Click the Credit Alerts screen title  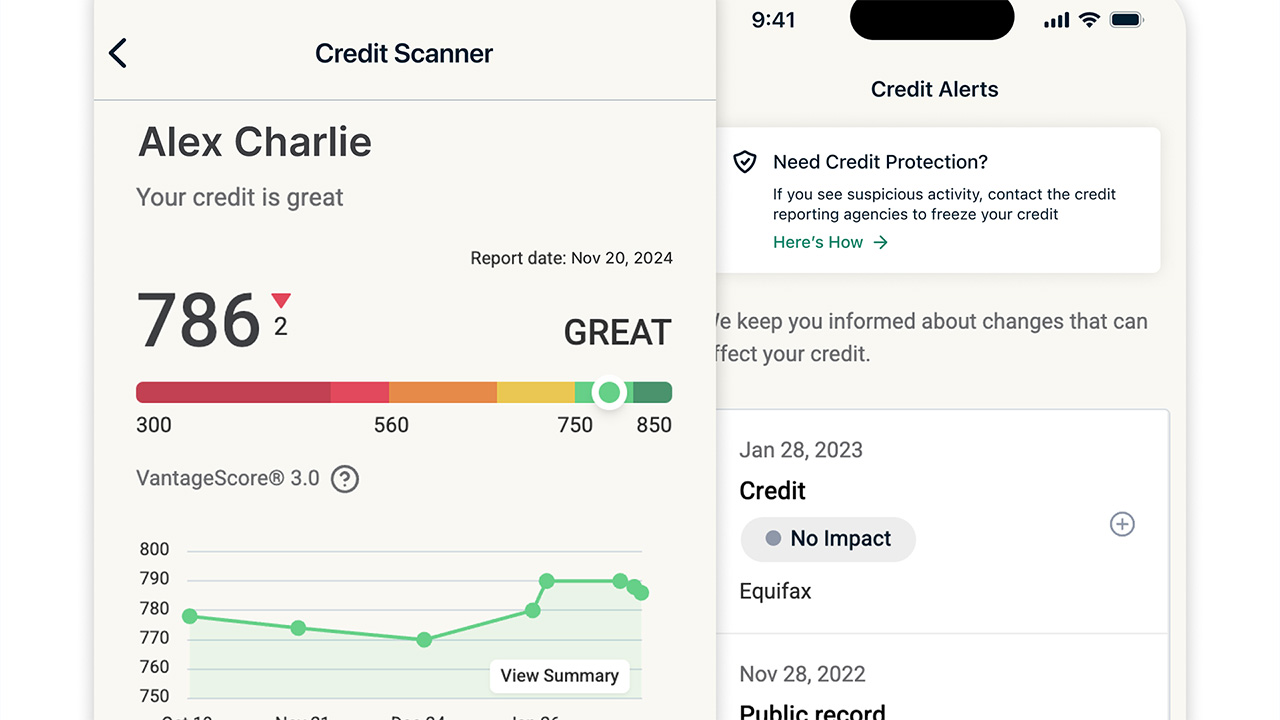tap(934, 89)
